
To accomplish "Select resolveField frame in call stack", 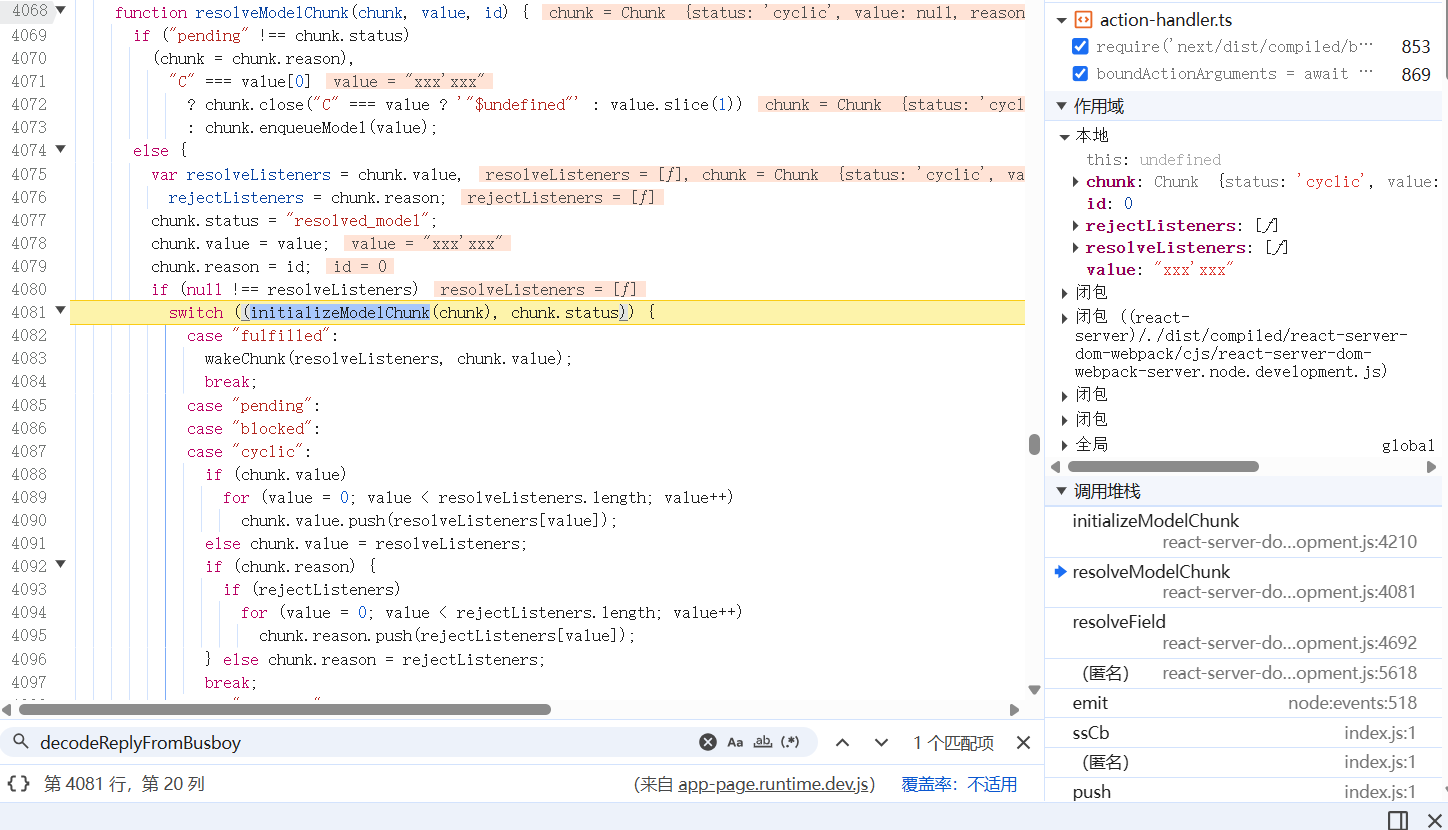I will click(x=1119, y=622).
